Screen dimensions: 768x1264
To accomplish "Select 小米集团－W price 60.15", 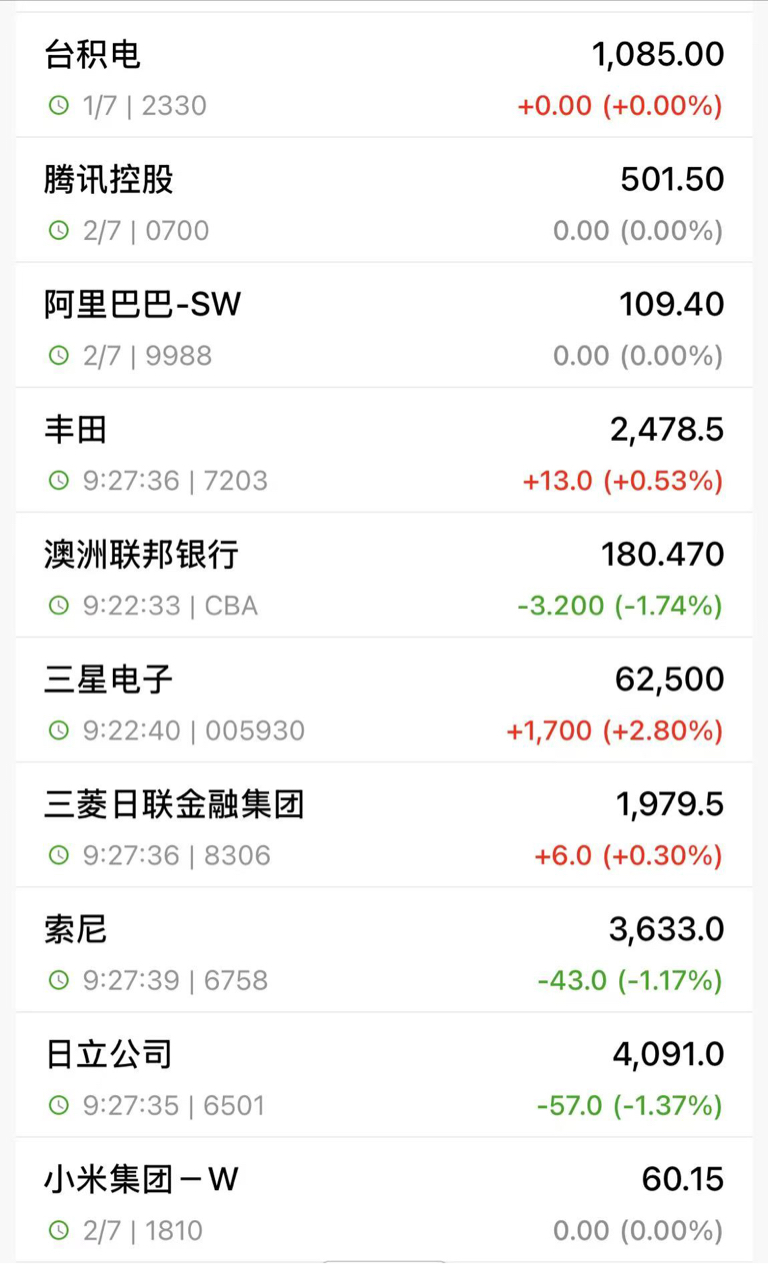I will coord(683,1179).
